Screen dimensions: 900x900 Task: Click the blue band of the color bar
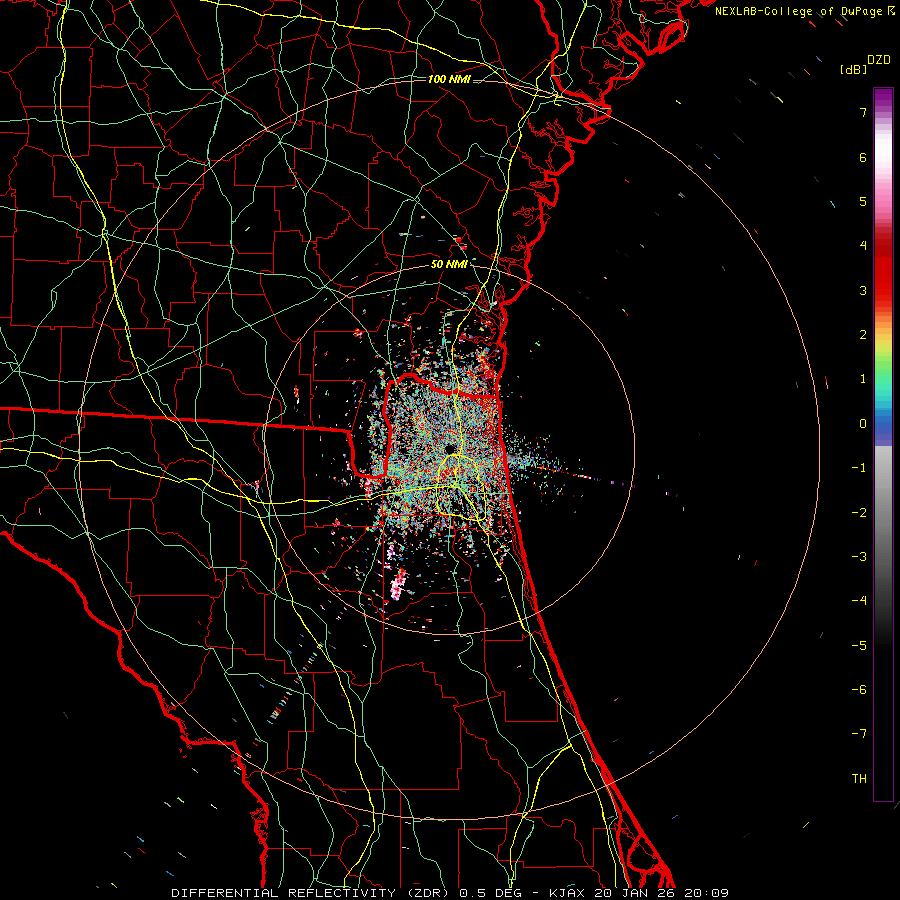pyautogui.click(x=883, y=424)
